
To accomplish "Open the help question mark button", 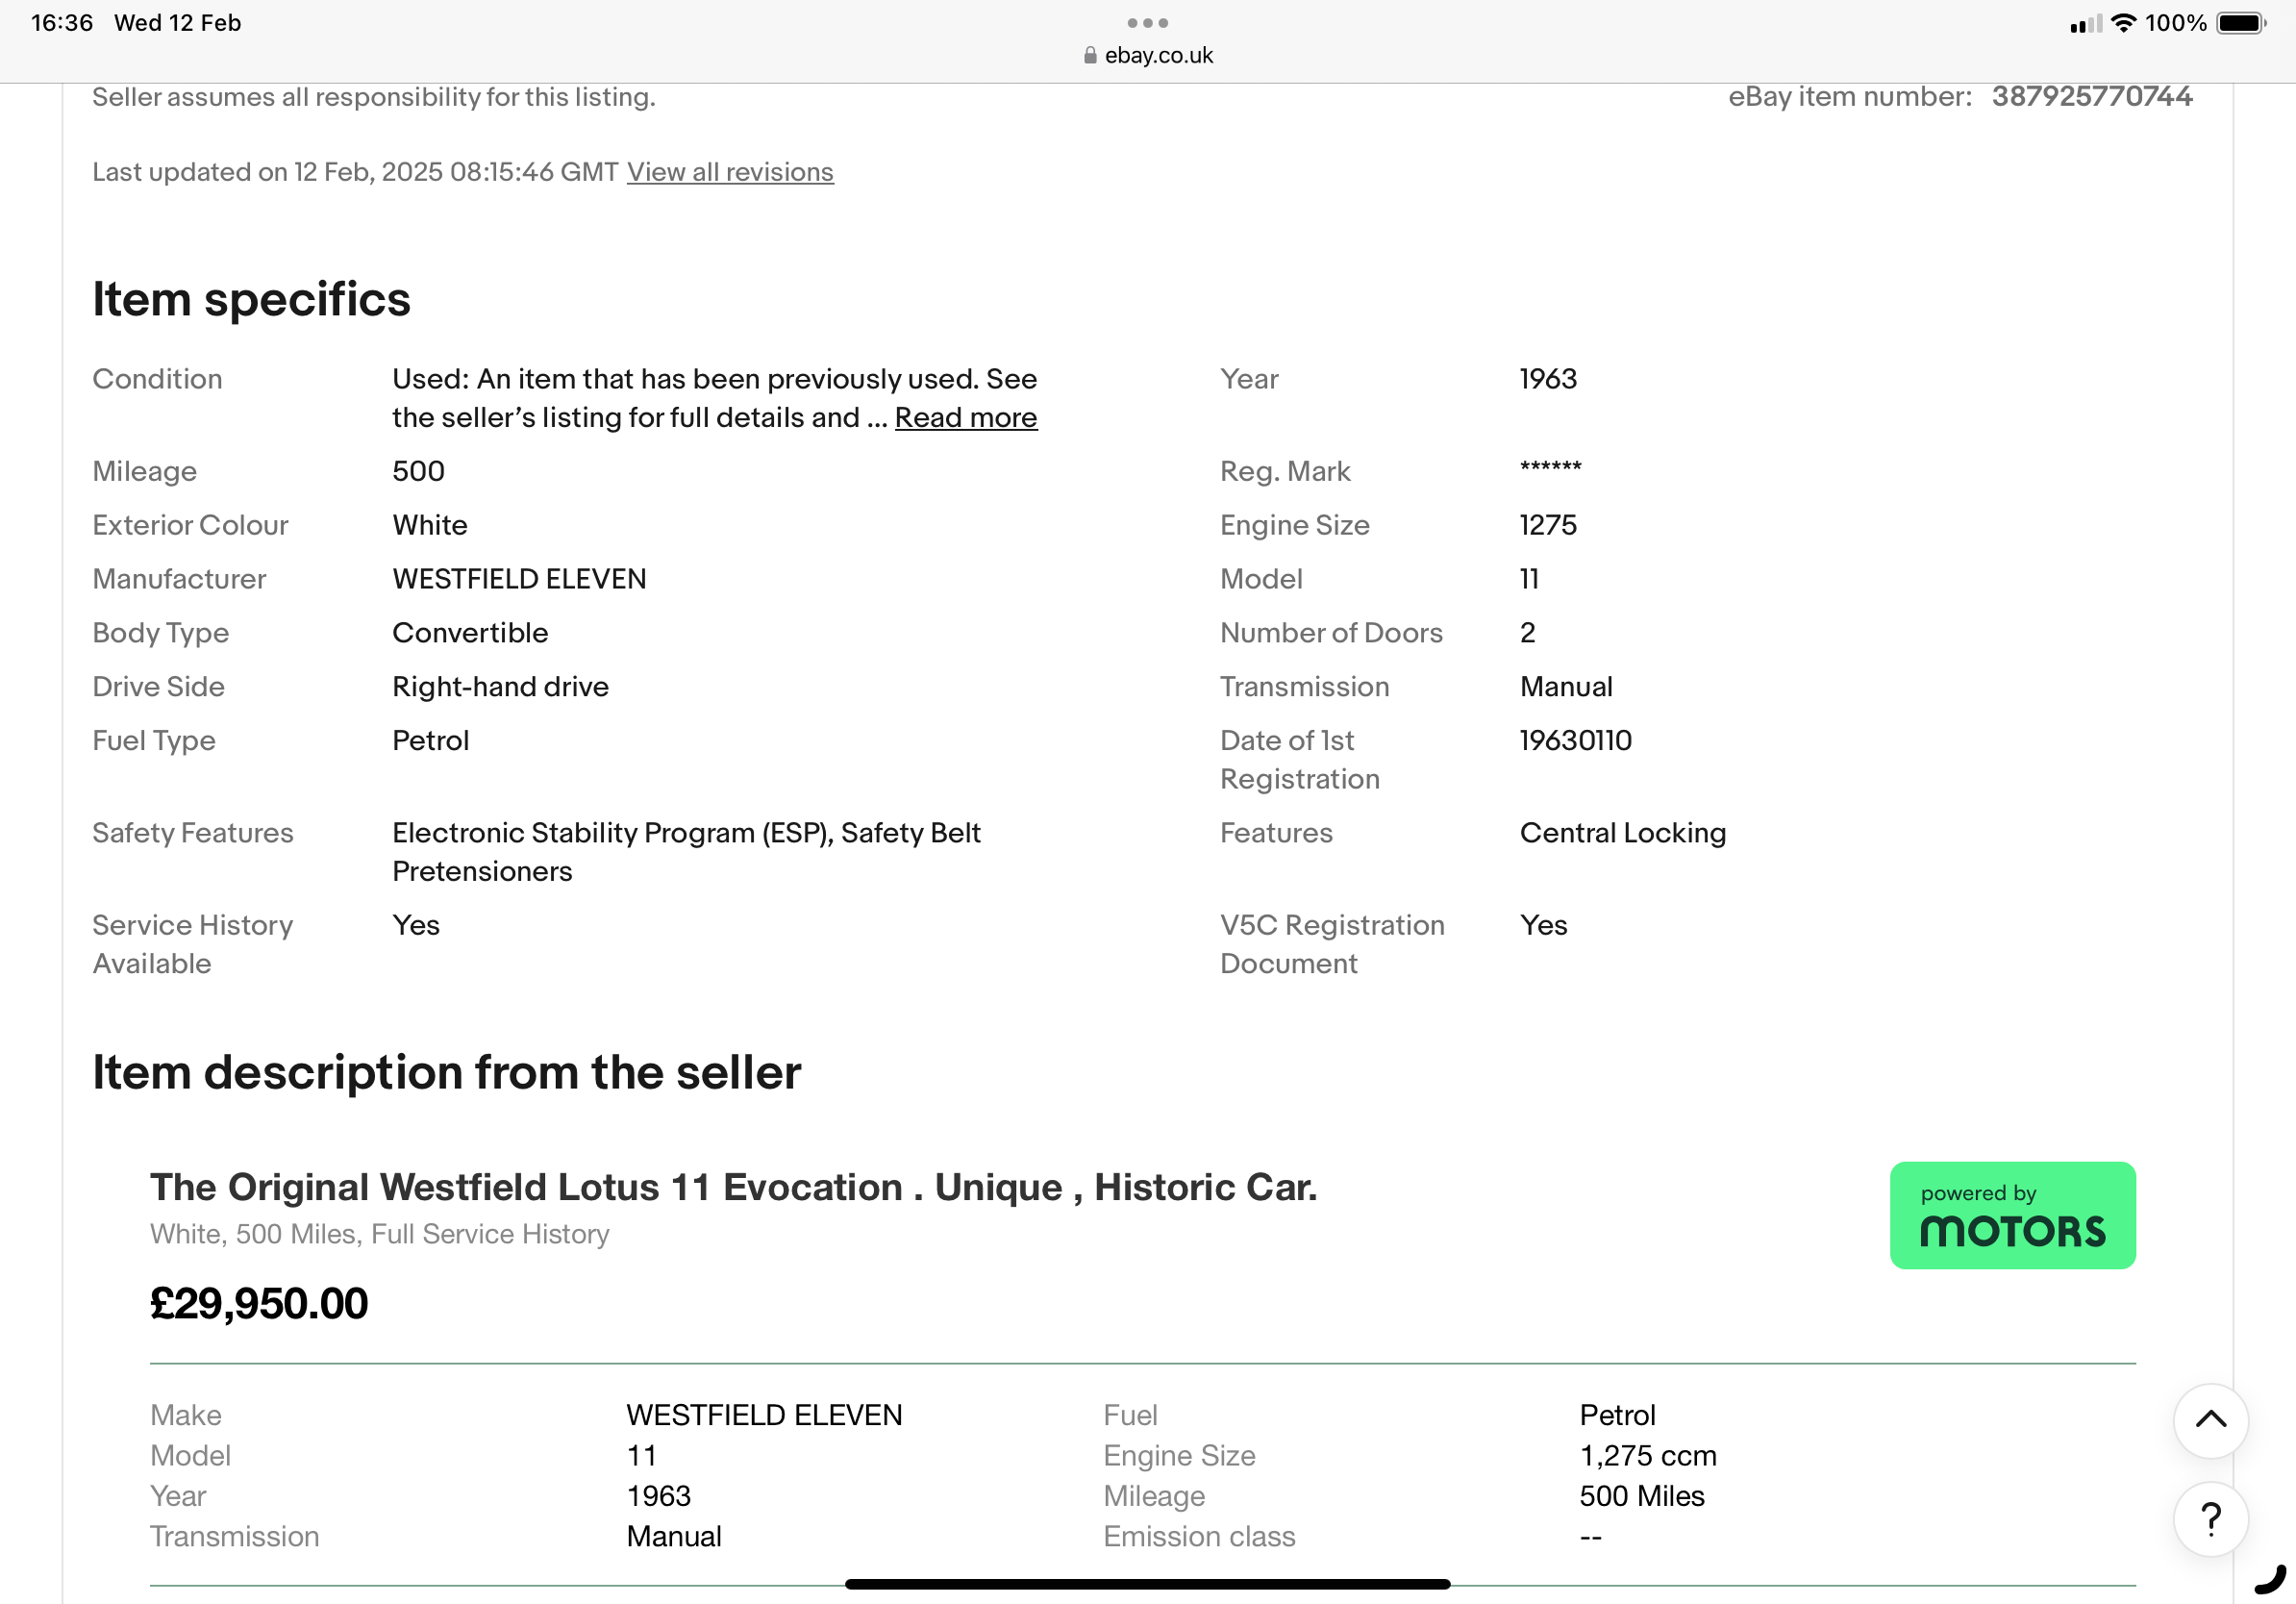I will pyautogui.click(x=2210, y=1518).
